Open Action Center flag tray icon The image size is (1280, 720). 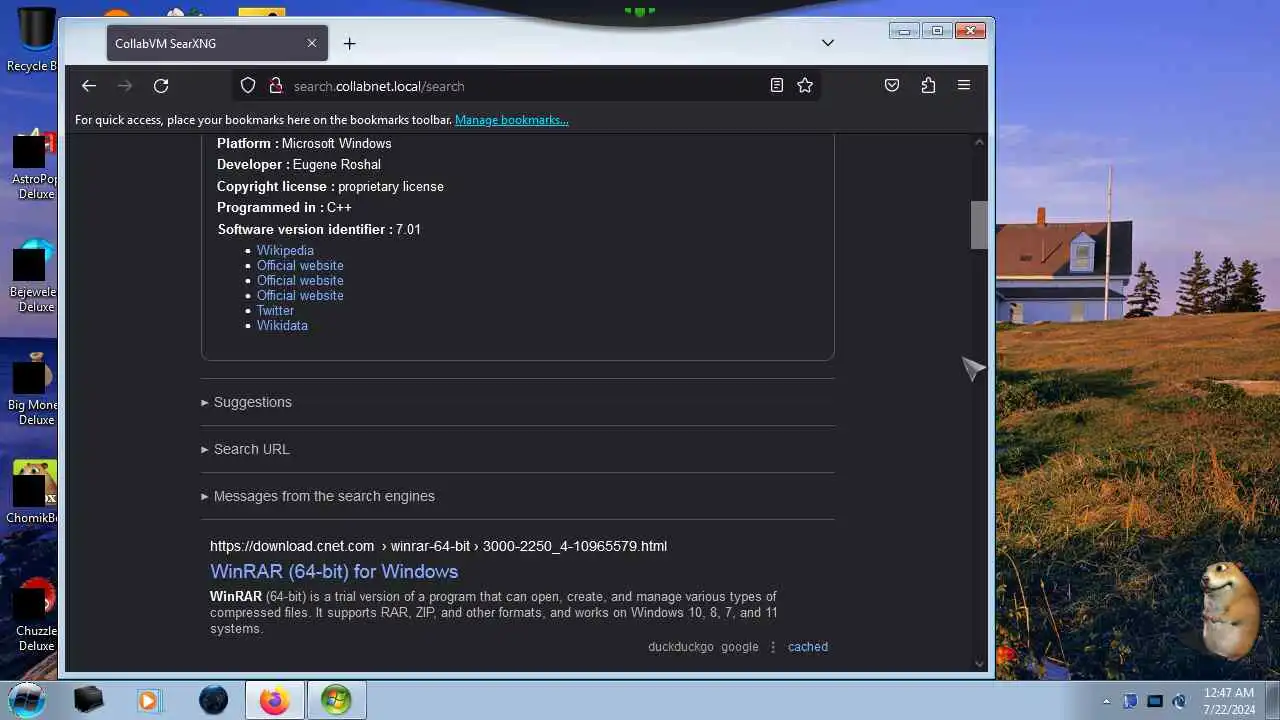point(1131,701)
